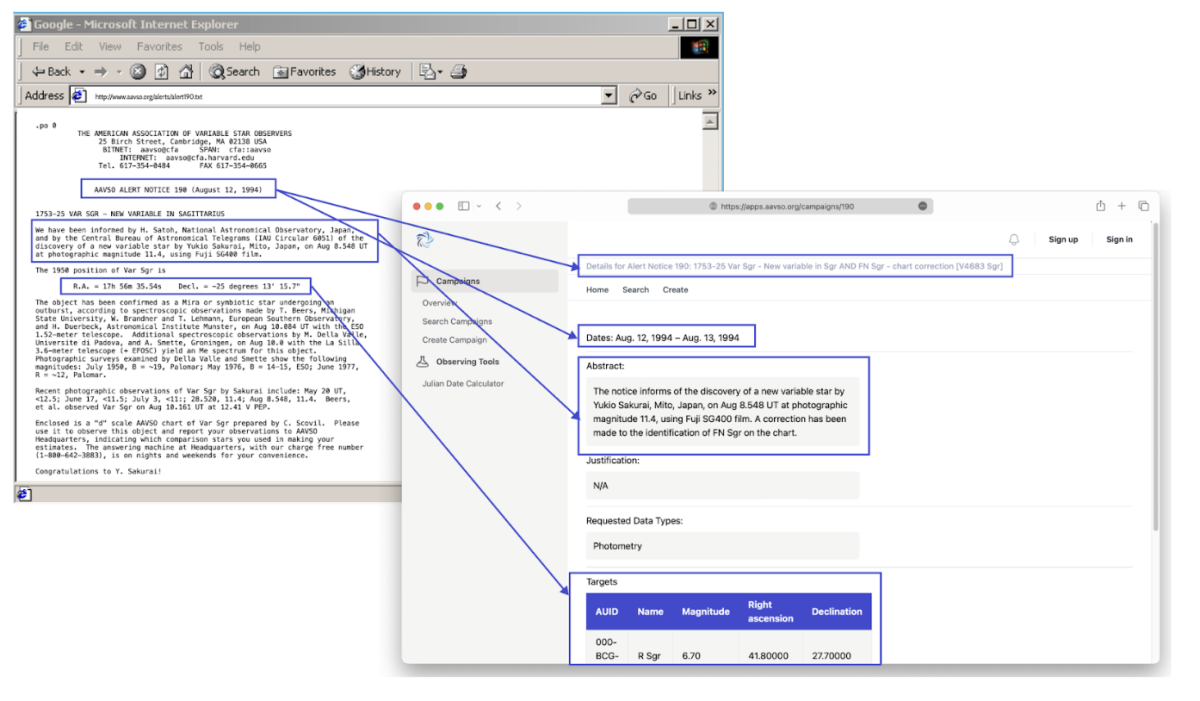Open Create Campaign in the sidebar
This screenshot has width=1200, height=701.
pos(455,340)
